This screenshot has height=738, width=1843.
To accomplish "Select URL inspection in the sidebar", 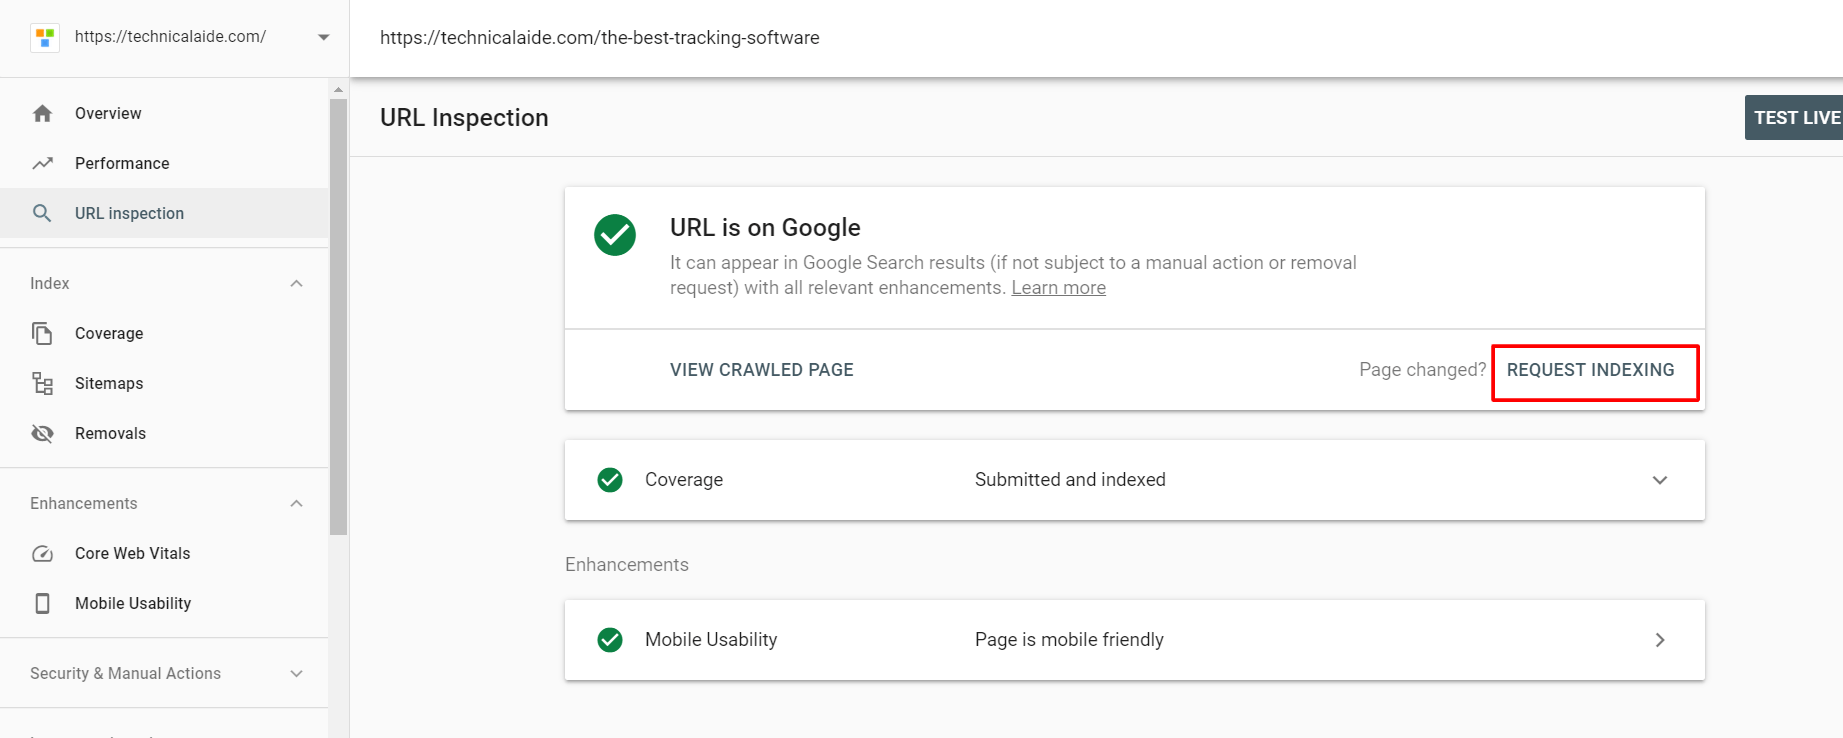I will [x=164, y=213].
